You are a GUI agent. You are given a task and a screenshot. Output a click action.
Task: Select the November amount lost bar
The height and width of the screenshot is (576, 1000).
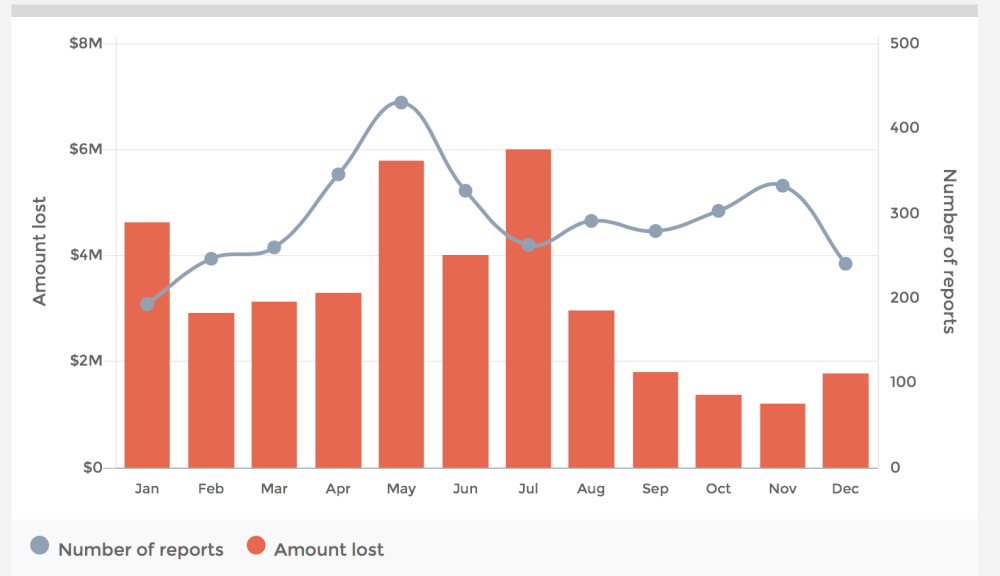pos(783,436)
